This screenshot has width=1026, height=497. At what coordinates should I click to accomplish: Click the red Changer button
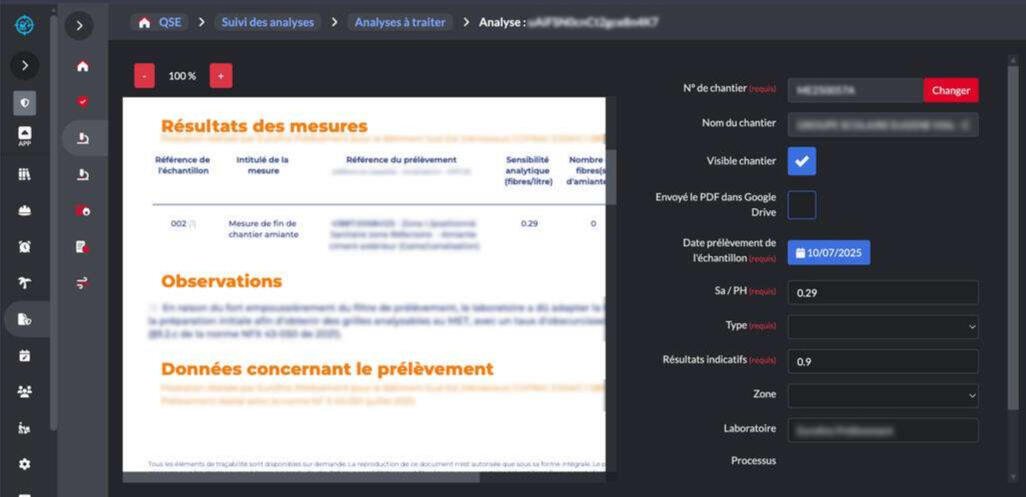[x=950, y=90]
